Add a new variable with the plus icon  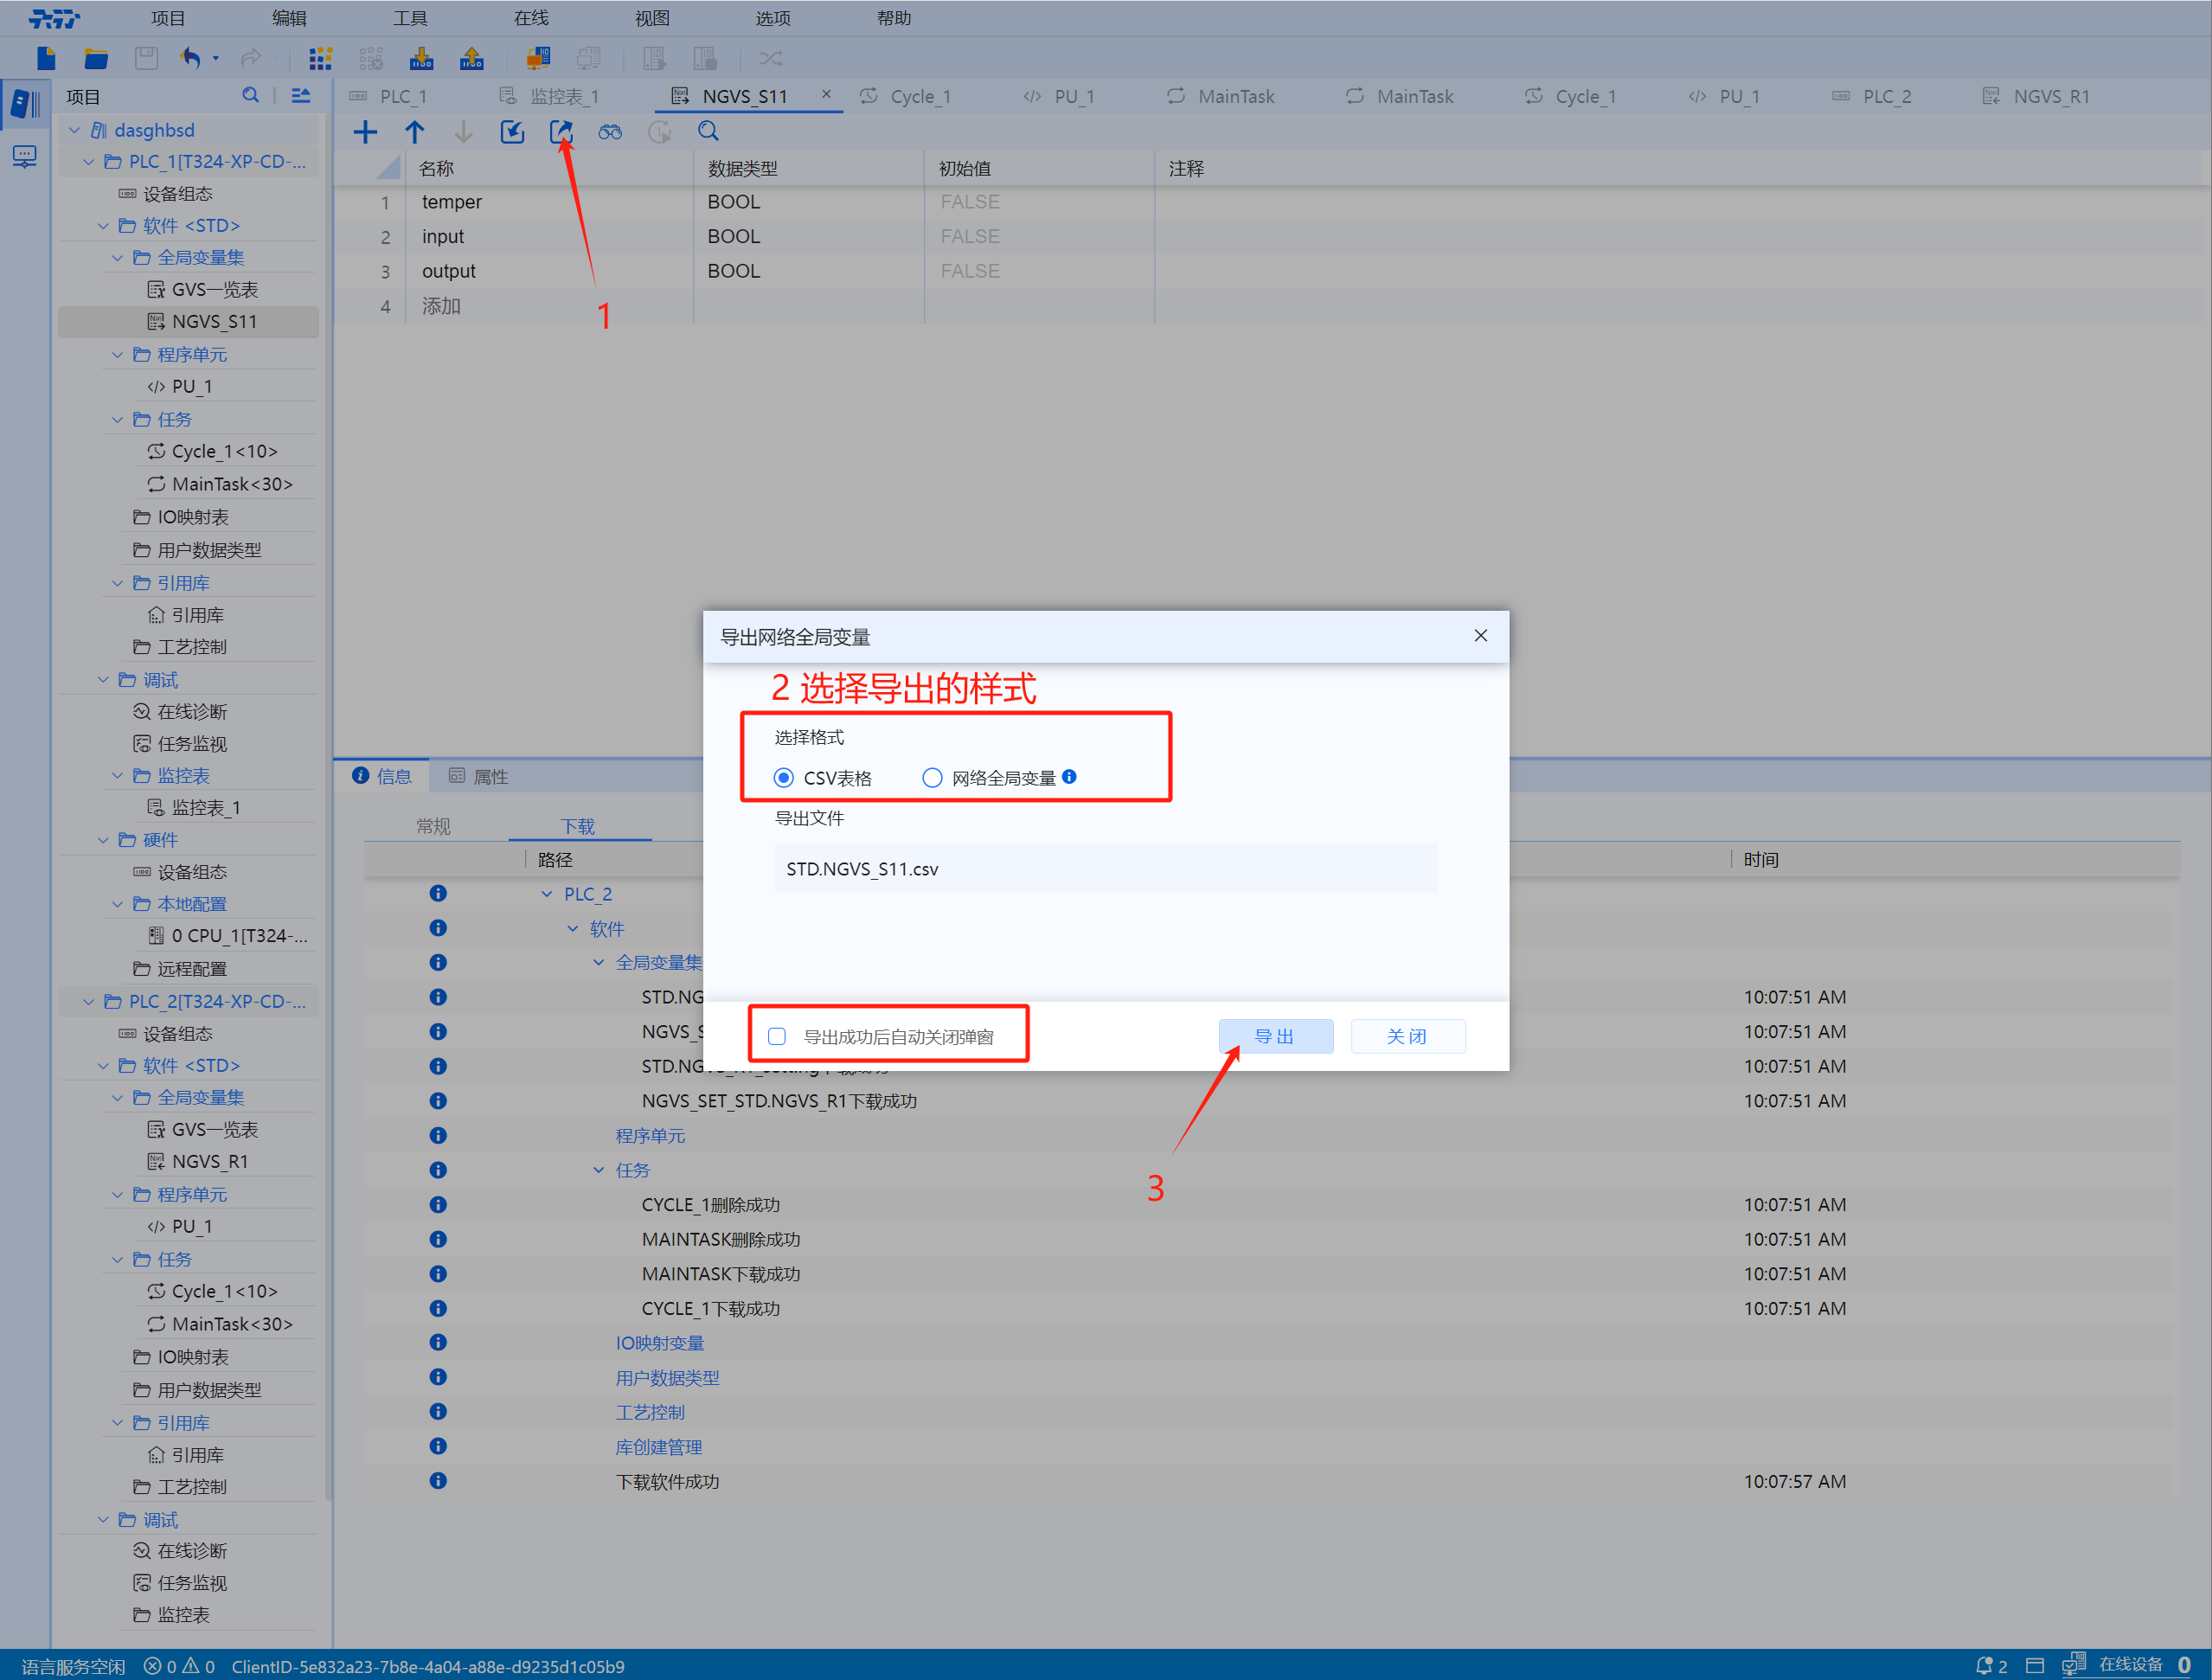pyautogui.click(x=366, y=131)
